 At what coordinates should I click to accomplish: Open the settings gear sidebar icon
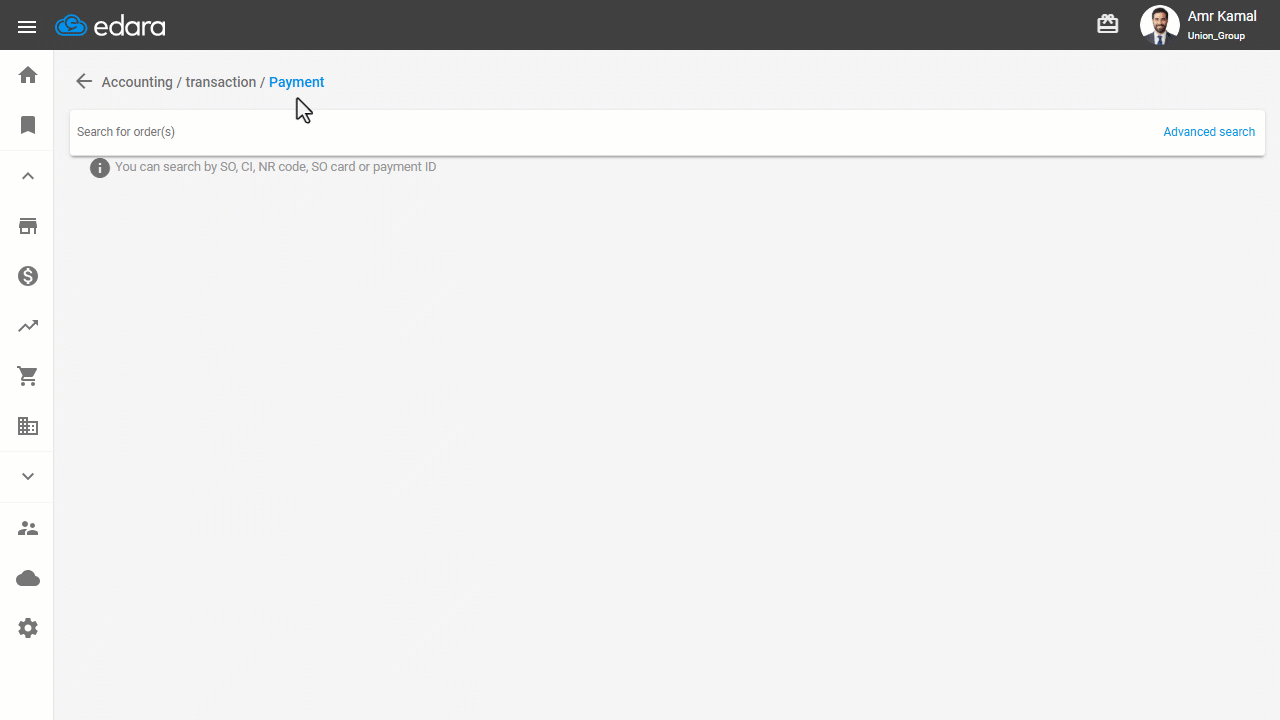[x=28, y=628]
